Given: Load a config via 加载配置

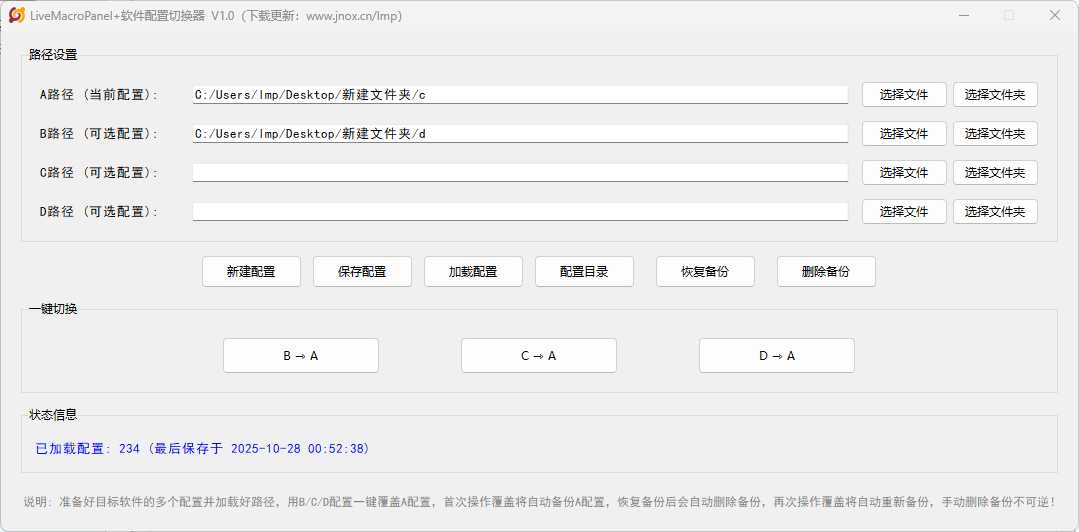Looking at the screenshot, I should (x=473, y=272).
